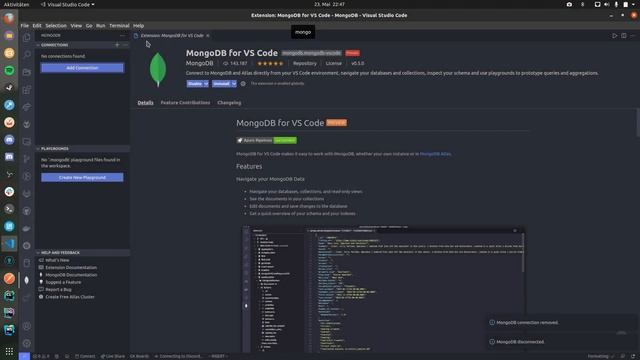Open Extension Documentation help item
Viewport: 640px width, 360px height.
pyautogui.click(x=71, y=268)
